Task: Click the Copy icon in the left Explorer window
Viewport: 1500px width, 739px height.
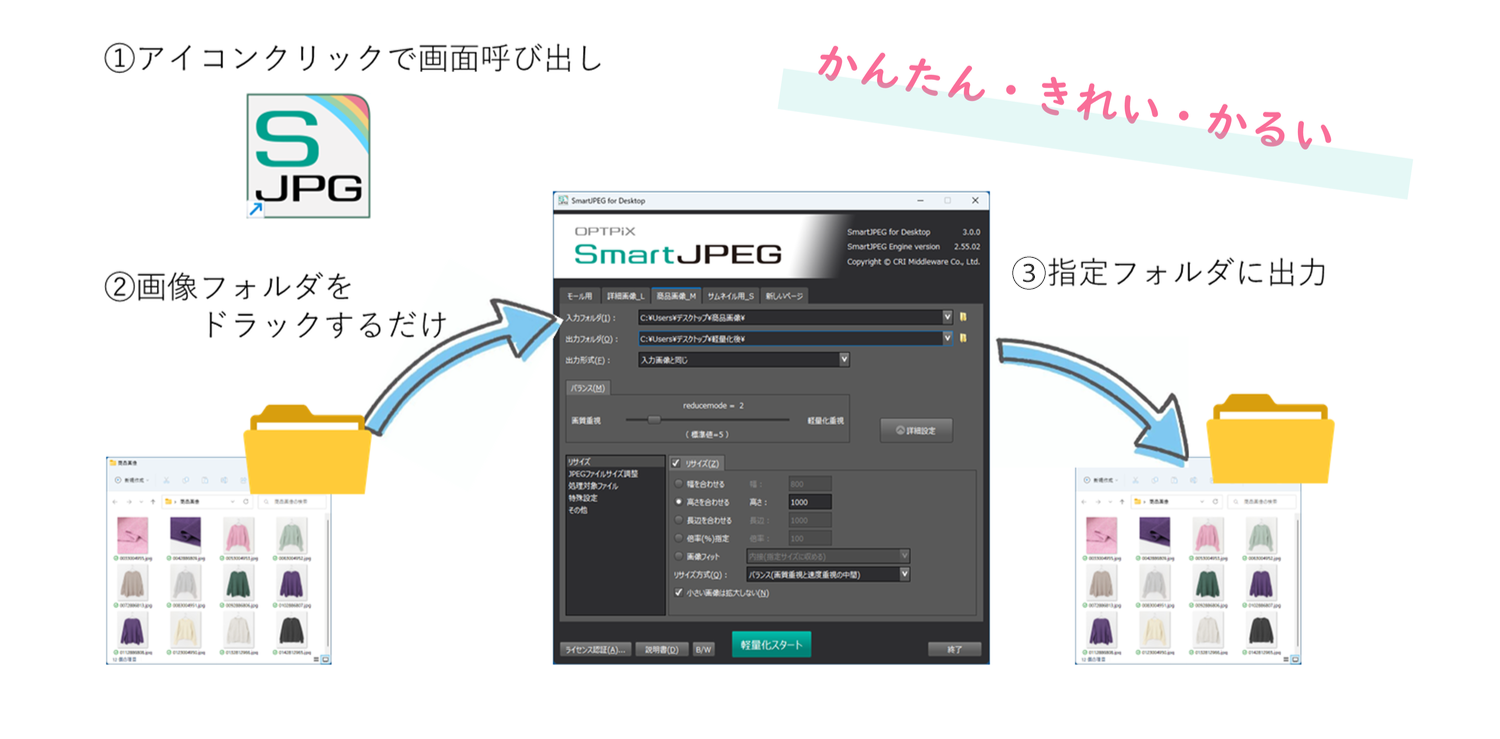Action: pyautogui.click(x=185, y=480)
